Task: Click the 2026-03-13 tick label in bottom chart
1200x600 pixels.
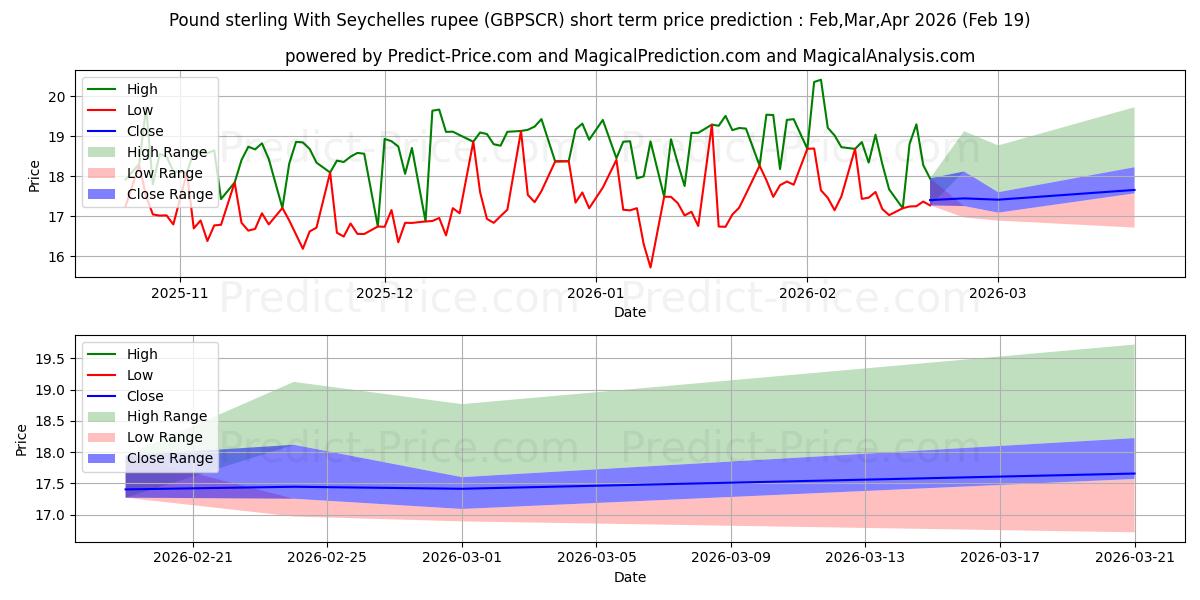Action: coord(866,558)
